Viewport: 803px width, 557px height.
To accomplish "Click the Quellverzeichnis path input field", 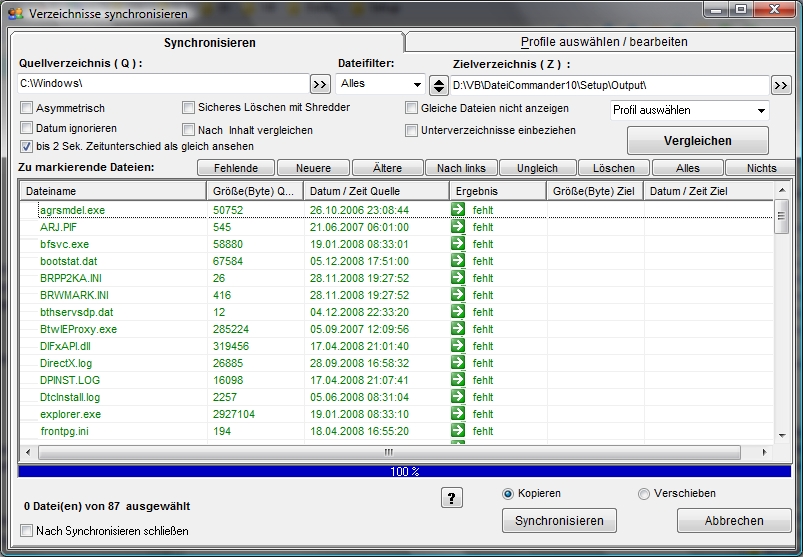I will coord(162,84).
